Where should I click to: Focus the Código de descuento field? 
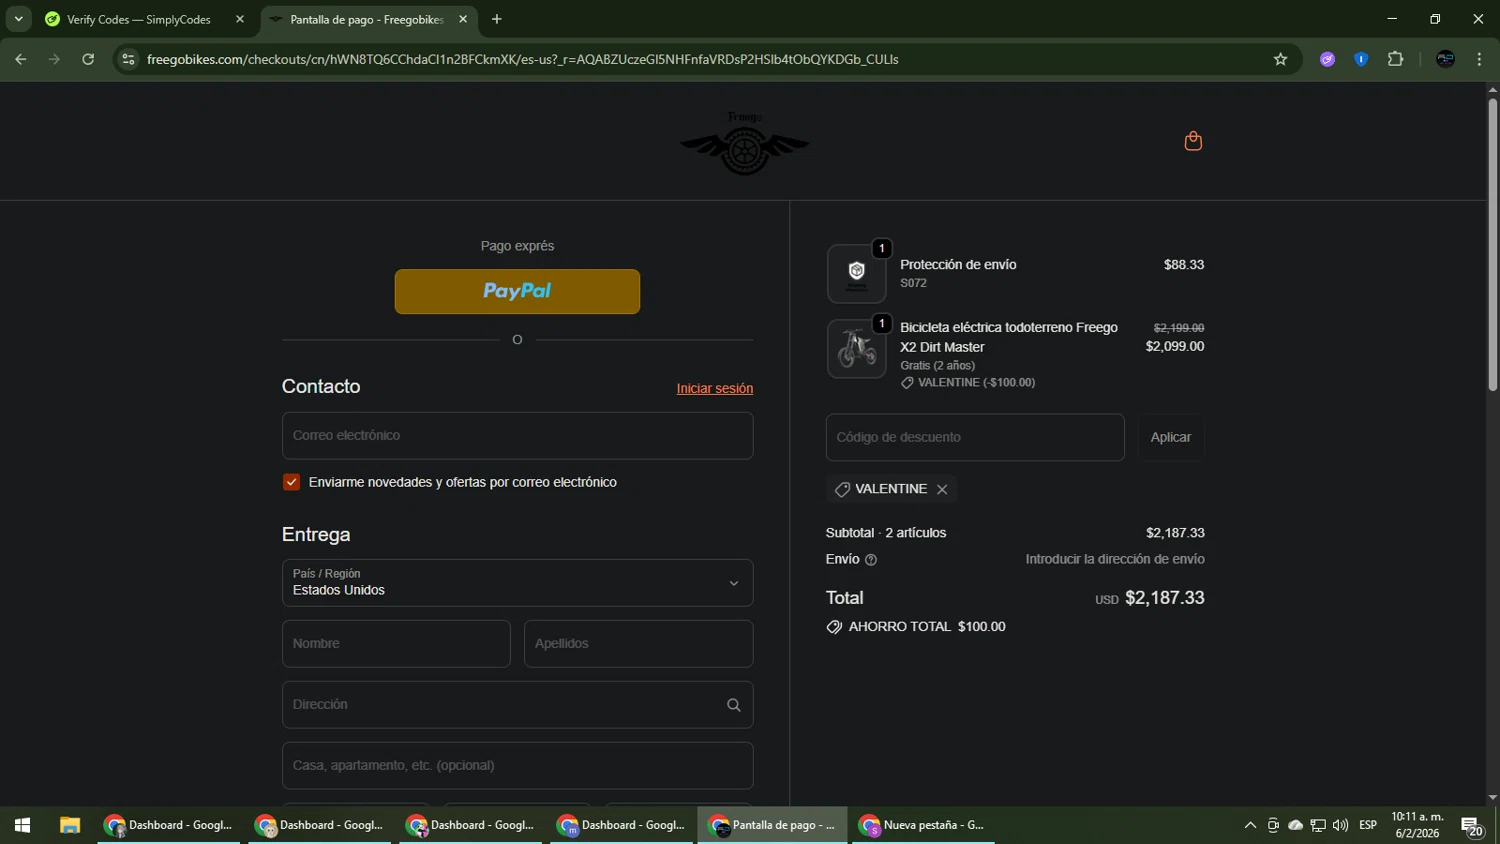pos(975,438)
